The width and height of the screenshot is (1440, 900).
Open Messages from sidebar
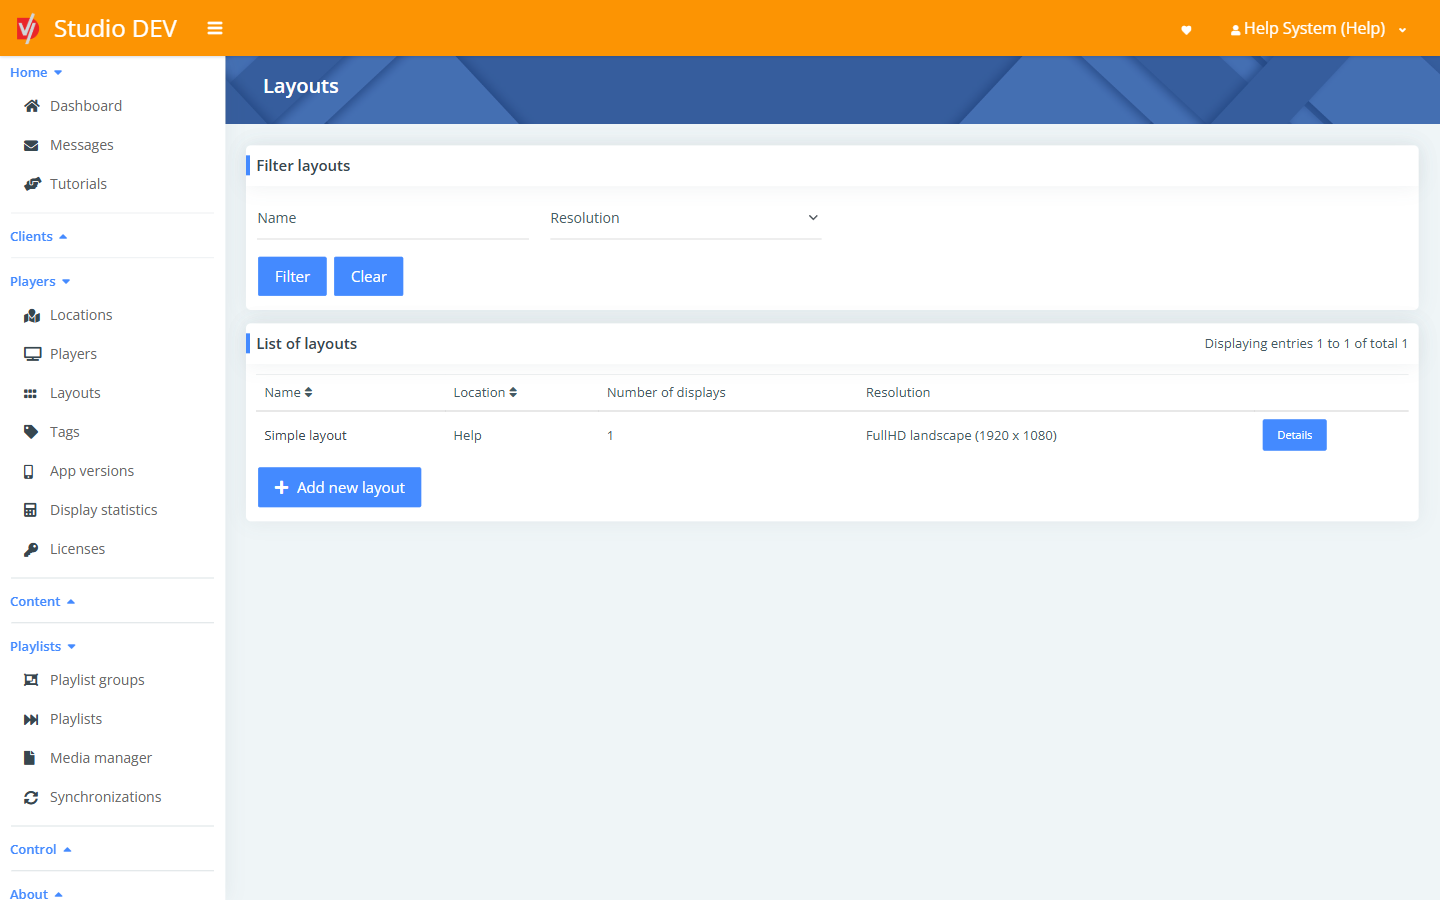point(82,145)
